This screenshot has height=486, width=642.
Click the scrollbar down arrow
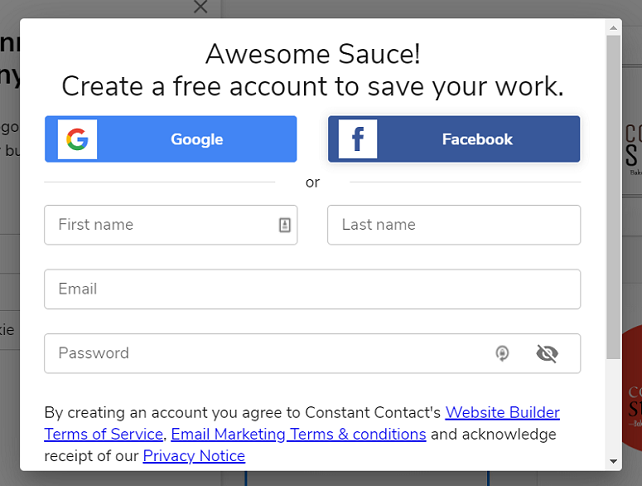(614, 461)
